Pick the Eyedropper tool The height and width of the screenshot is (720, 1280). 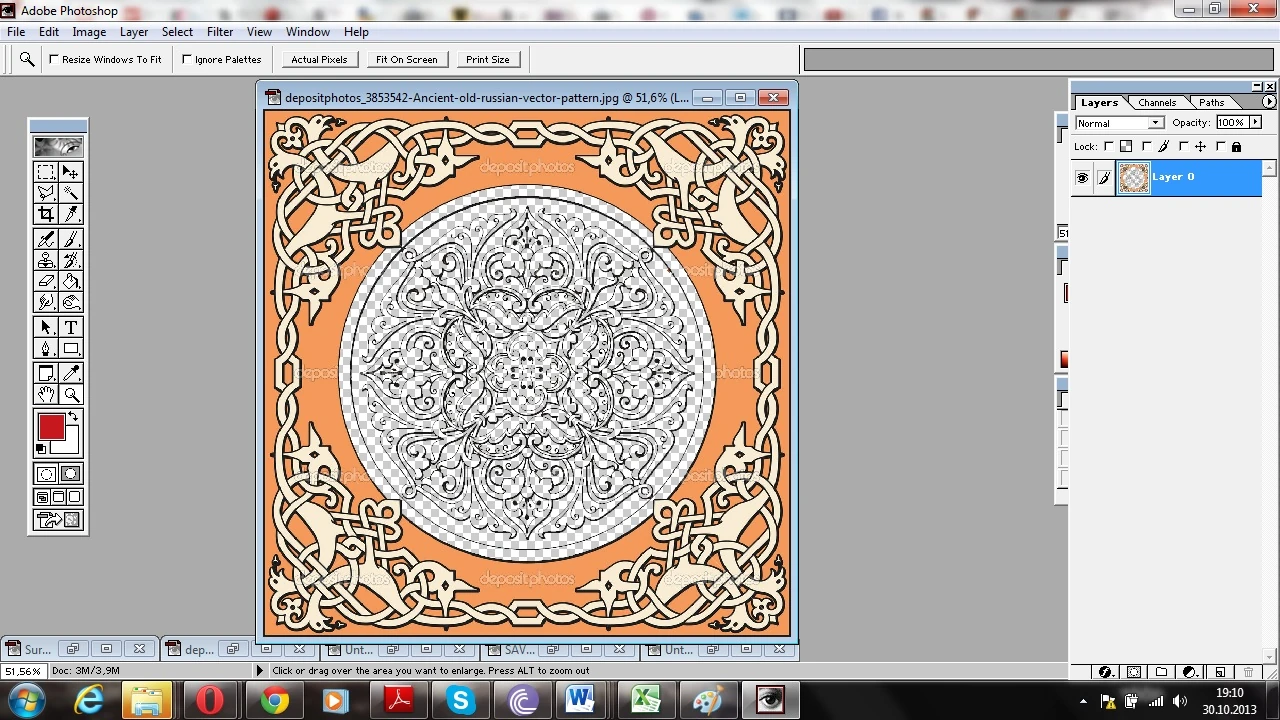(71, 373)
